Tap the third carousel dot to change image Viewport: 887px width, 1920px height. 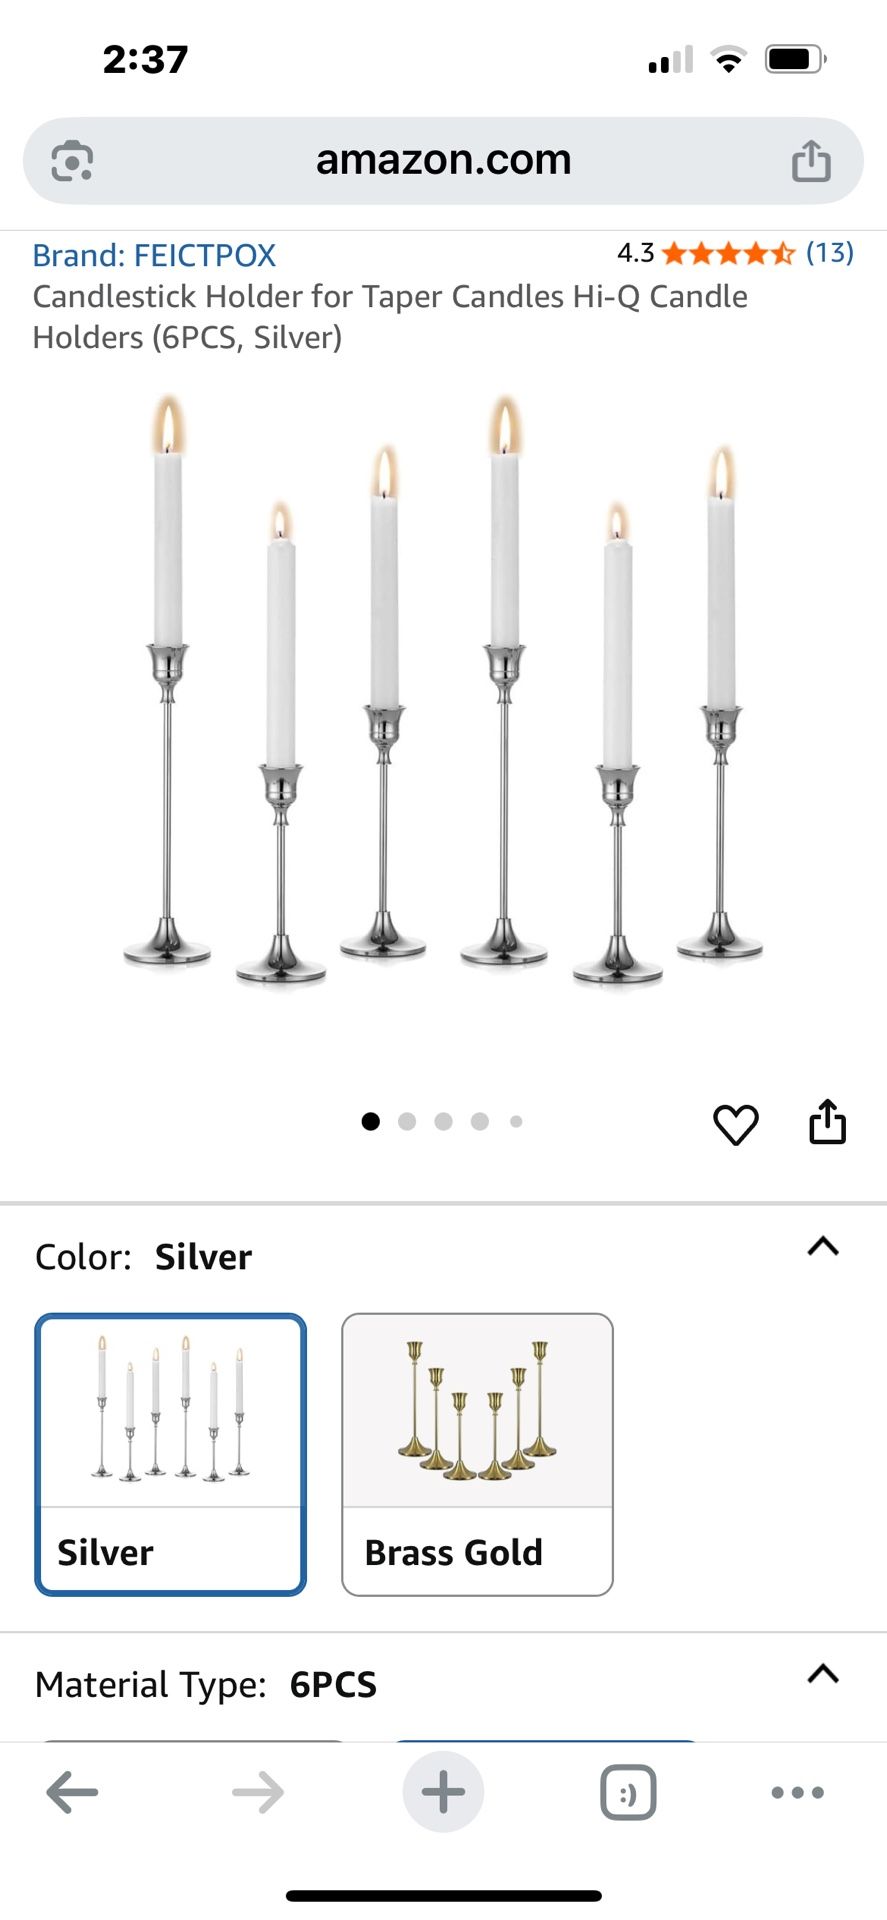tap(443, 1122)
